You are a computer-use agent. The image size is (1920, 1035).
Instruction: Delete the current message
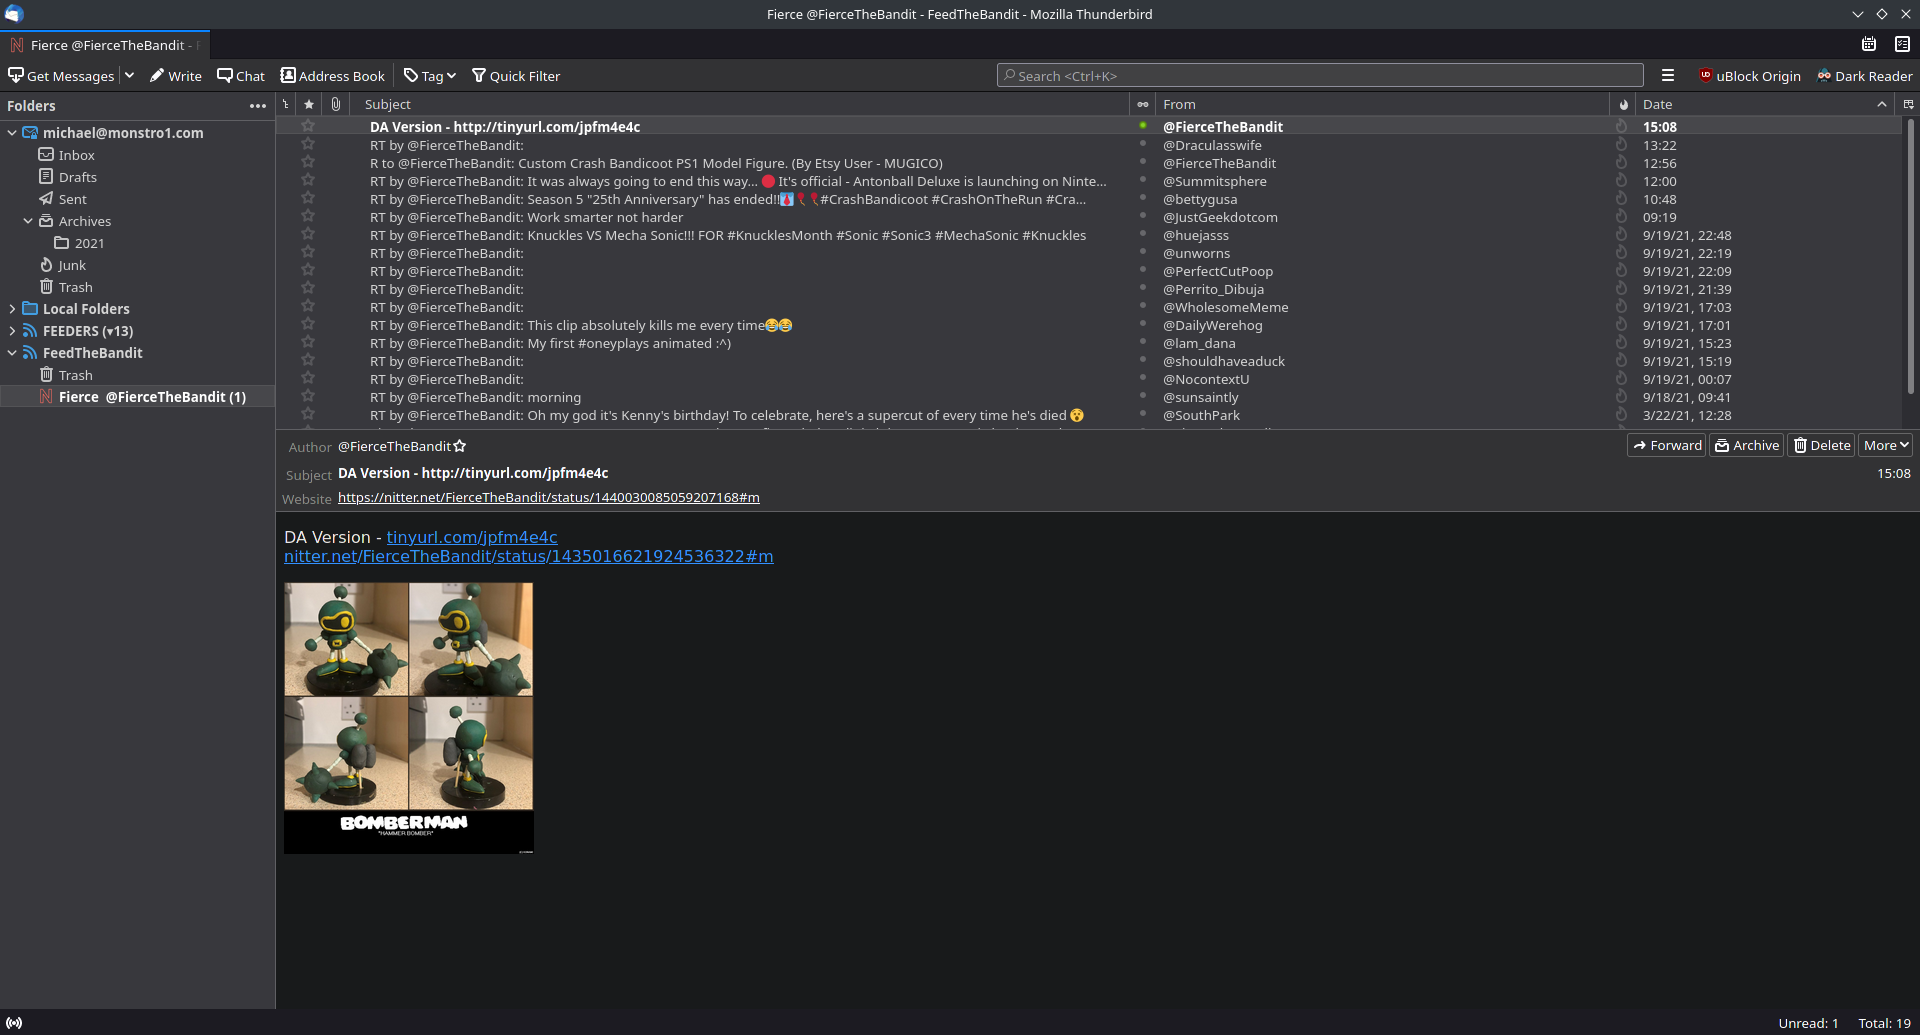pyautogui.click(x=1822, y=445)
